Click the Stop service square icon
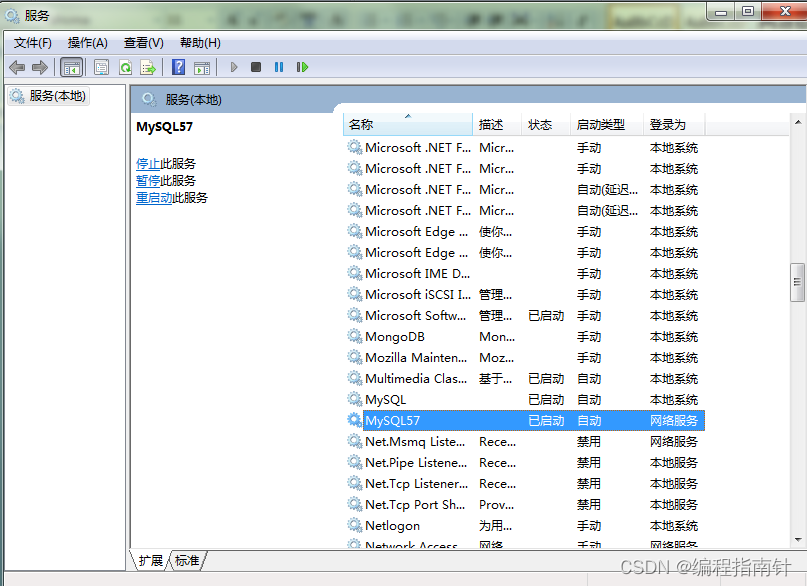The image size is (807, 586). (256, 67)
